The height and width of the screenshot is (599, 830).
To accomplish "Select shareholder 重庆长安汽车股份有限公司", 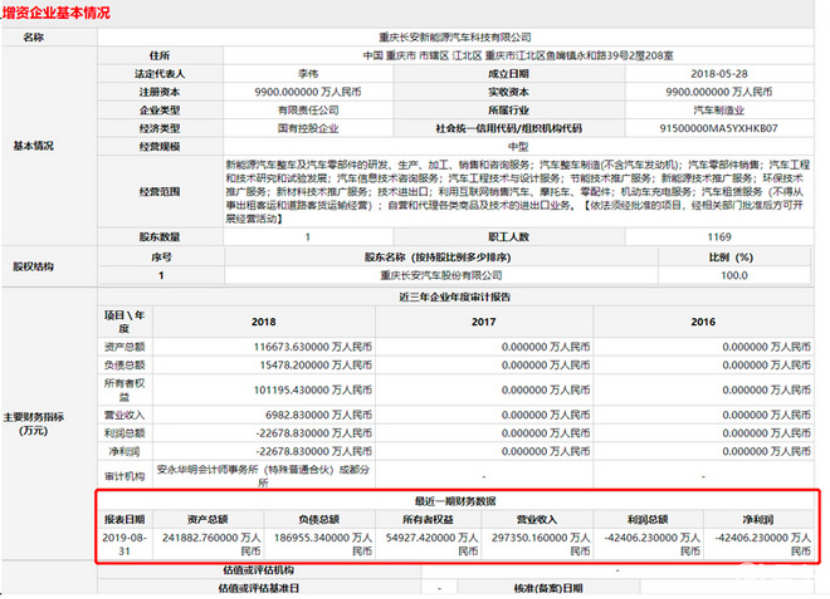I will (441, 275).
